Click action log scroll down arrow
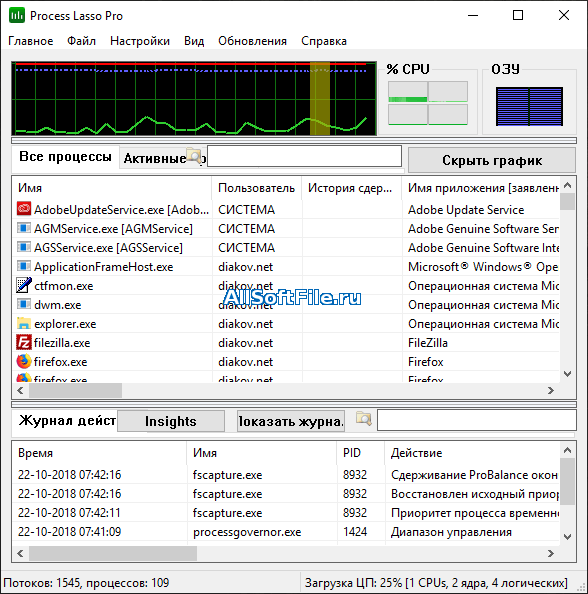The image size is (588, 594). point(567,536)
